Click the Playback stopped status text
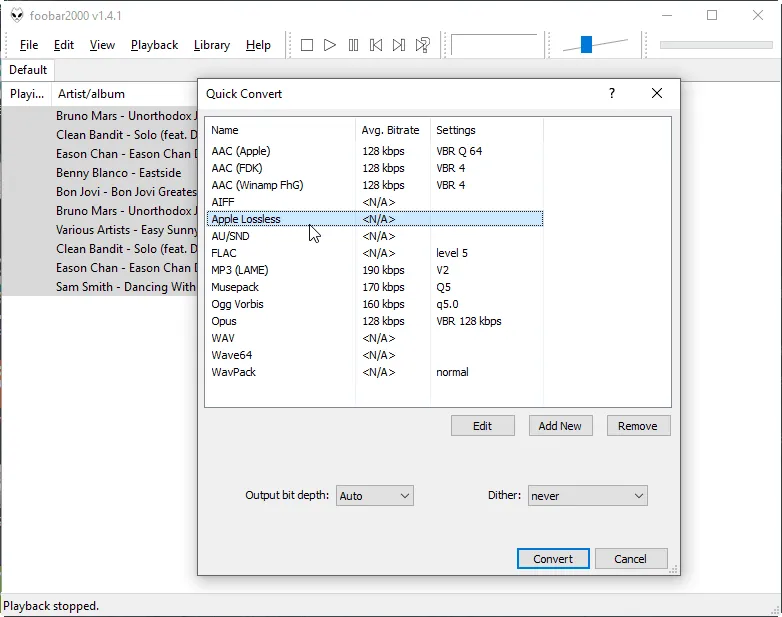The image size is (782, 617). click(51, 606)
